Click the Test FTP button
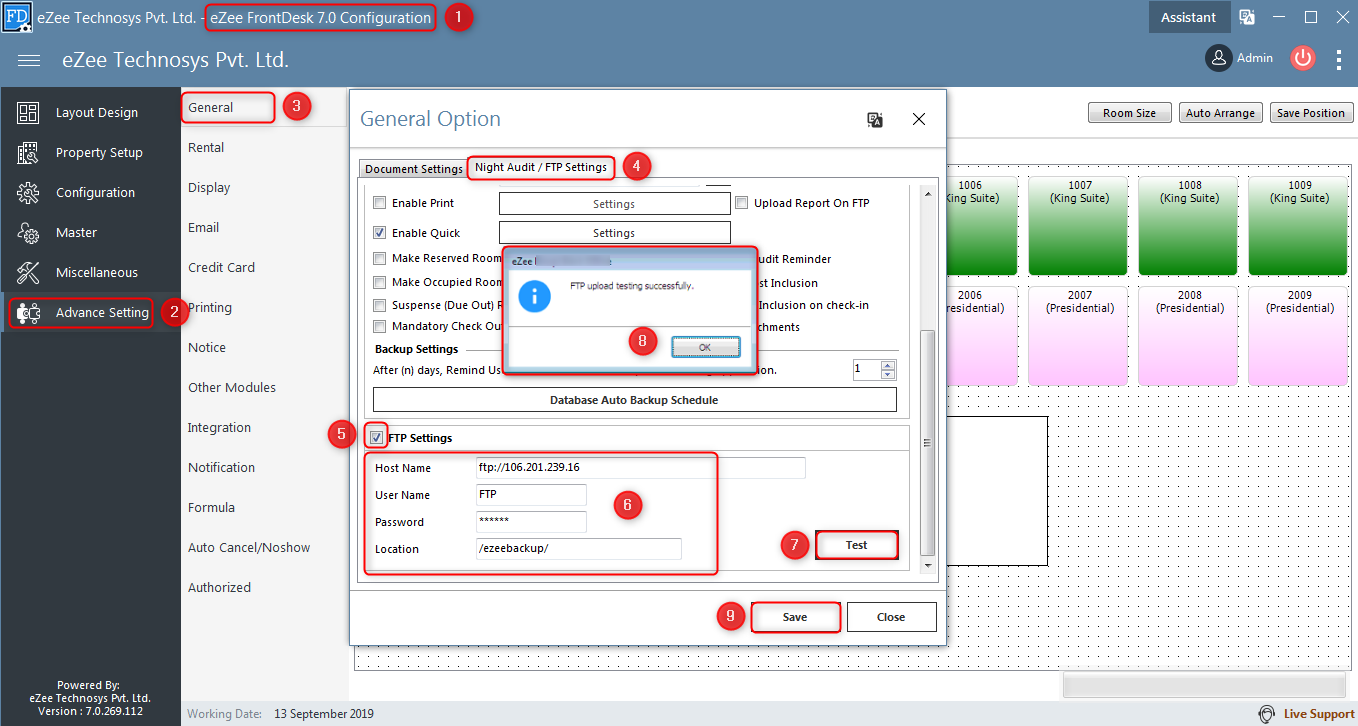The height and width of the screenshot is (726, 1358). (x=857, y=545)
